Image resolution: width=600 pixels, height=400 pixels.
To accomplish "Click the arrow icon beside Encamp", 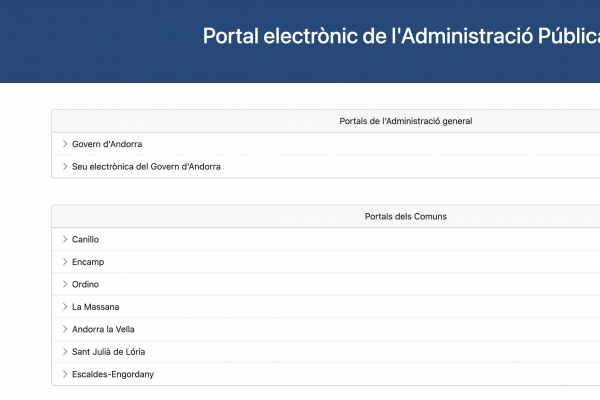I will (65, 262).
